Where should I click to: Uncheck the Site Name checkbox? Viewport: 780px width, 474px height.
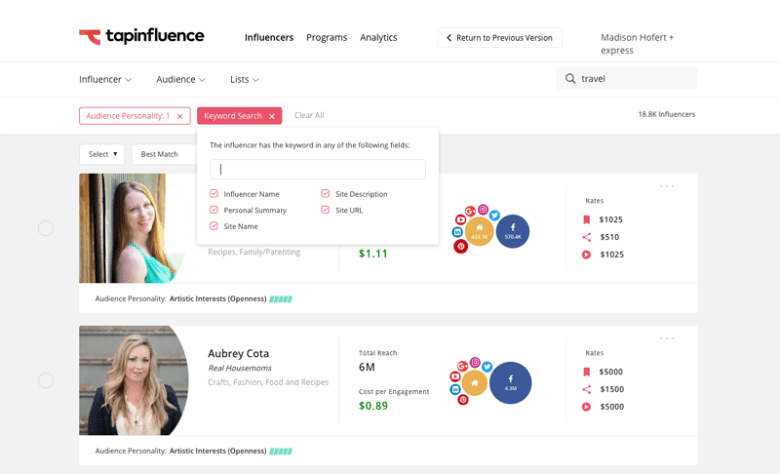[x=214, y=226]
